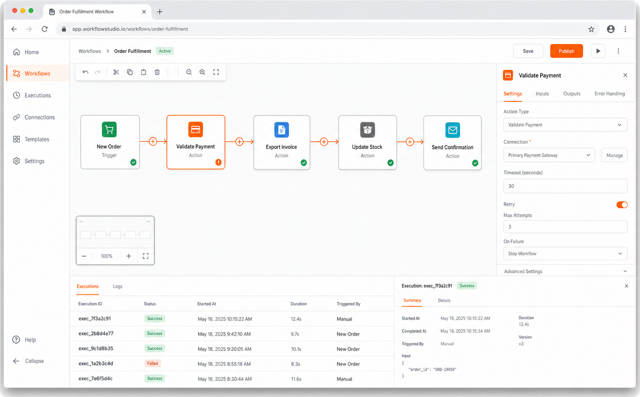Image resolution: width=640 pixels, height=397 pixels.
Task: Toggle the Retry switch off
Action: pos(622,205)
